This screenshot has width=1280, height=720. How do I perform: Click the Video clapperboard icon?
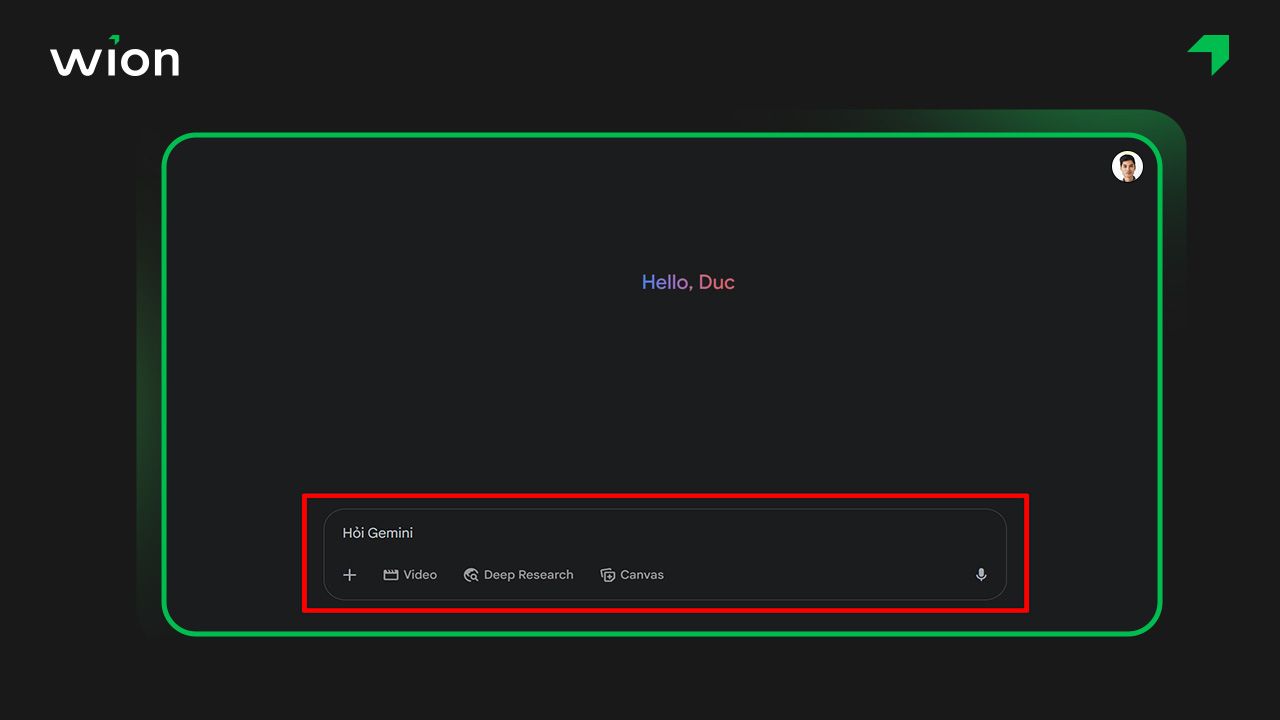click(x=391, y=575)
